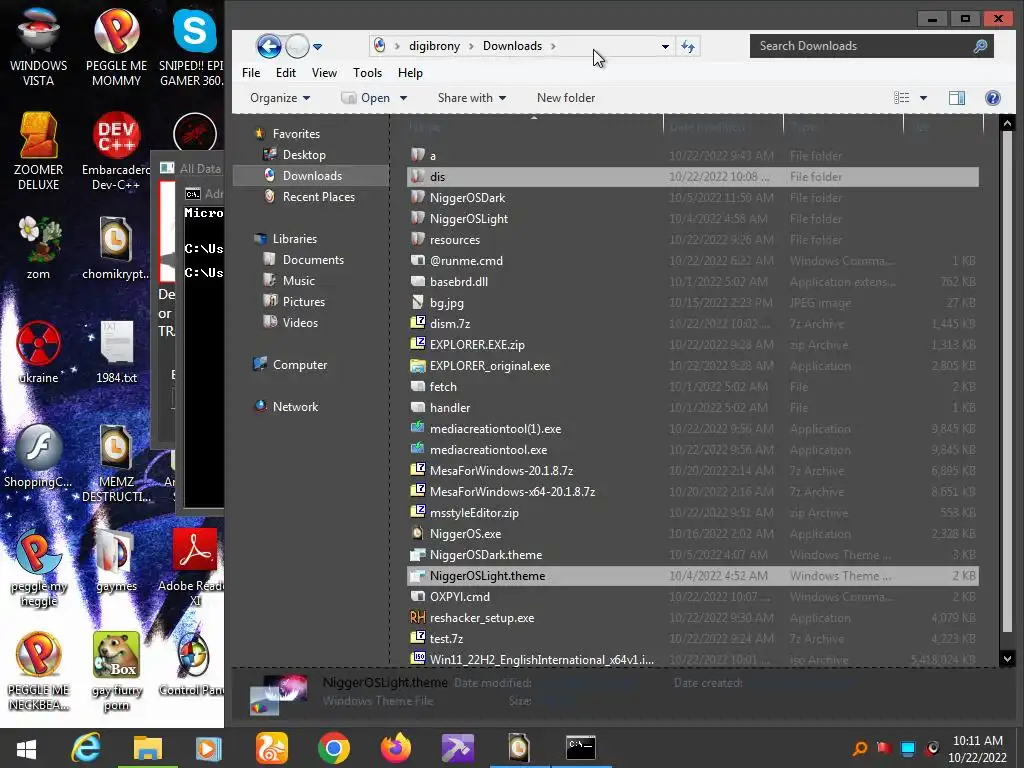Image resolution: width=1024 pixels, height=768 pixels.
Task: Open 1984.txt desktop icon
Action: 116,352
